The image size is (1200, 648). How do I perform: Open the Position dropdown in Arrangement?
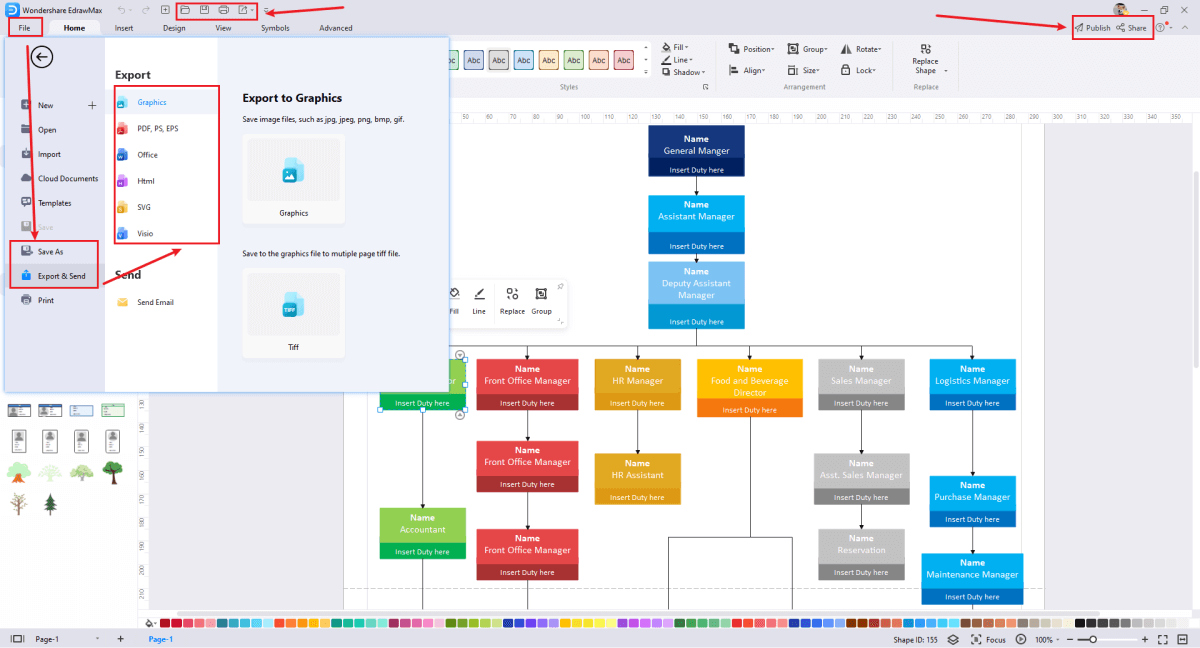[750, 48]
